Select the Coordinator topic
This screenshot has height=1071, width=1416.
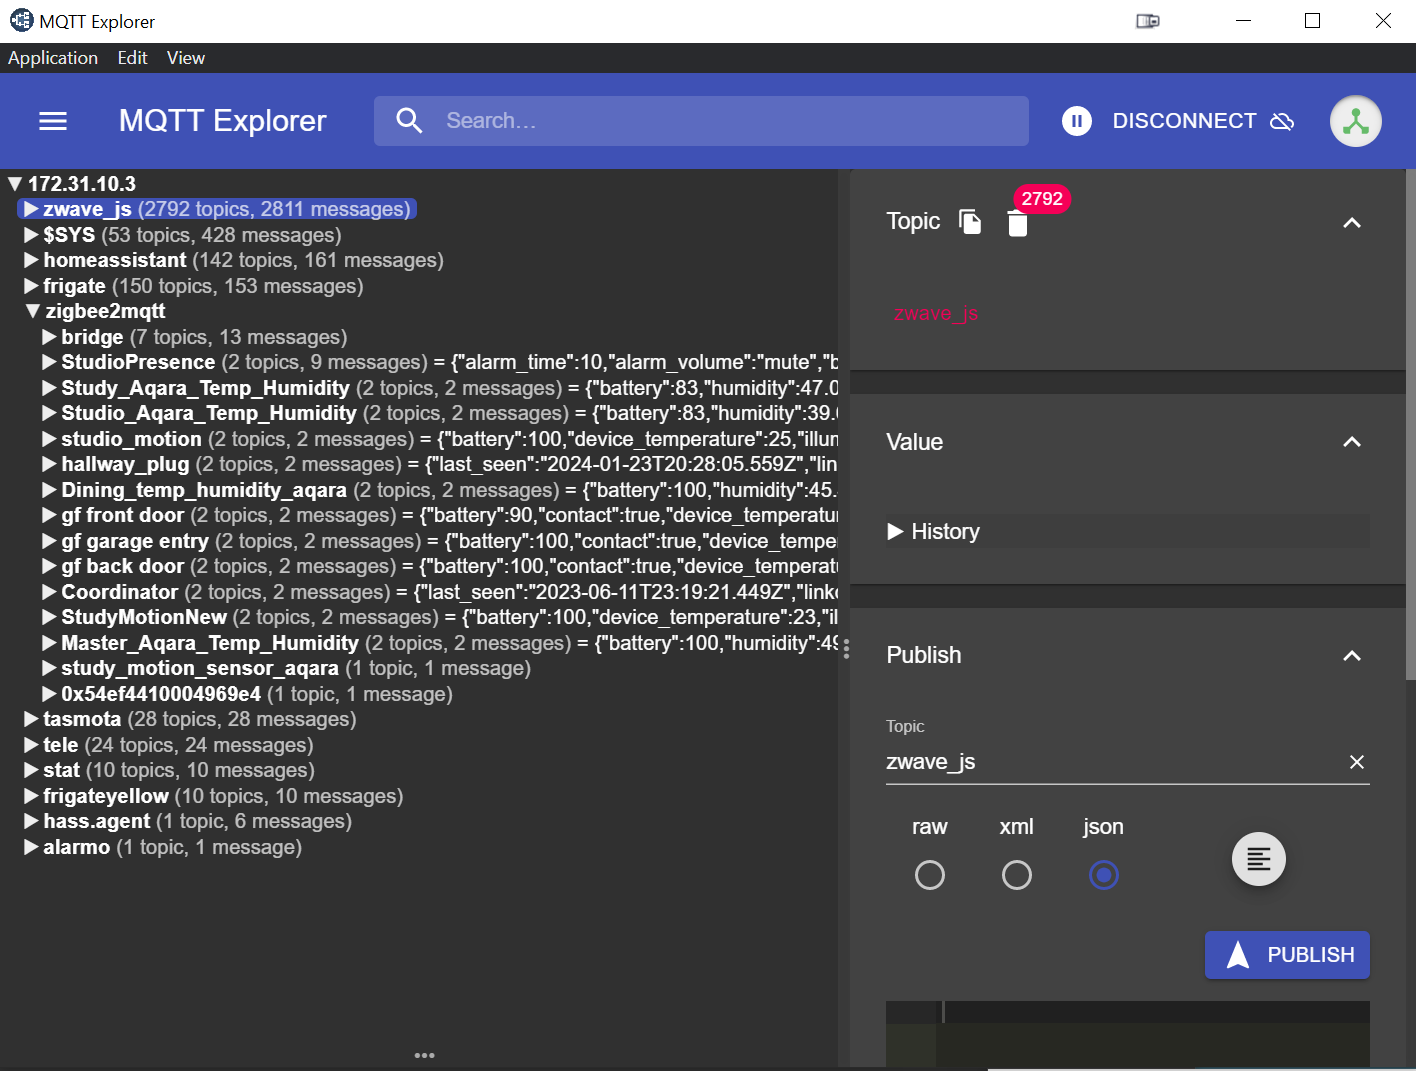(120, 592)
